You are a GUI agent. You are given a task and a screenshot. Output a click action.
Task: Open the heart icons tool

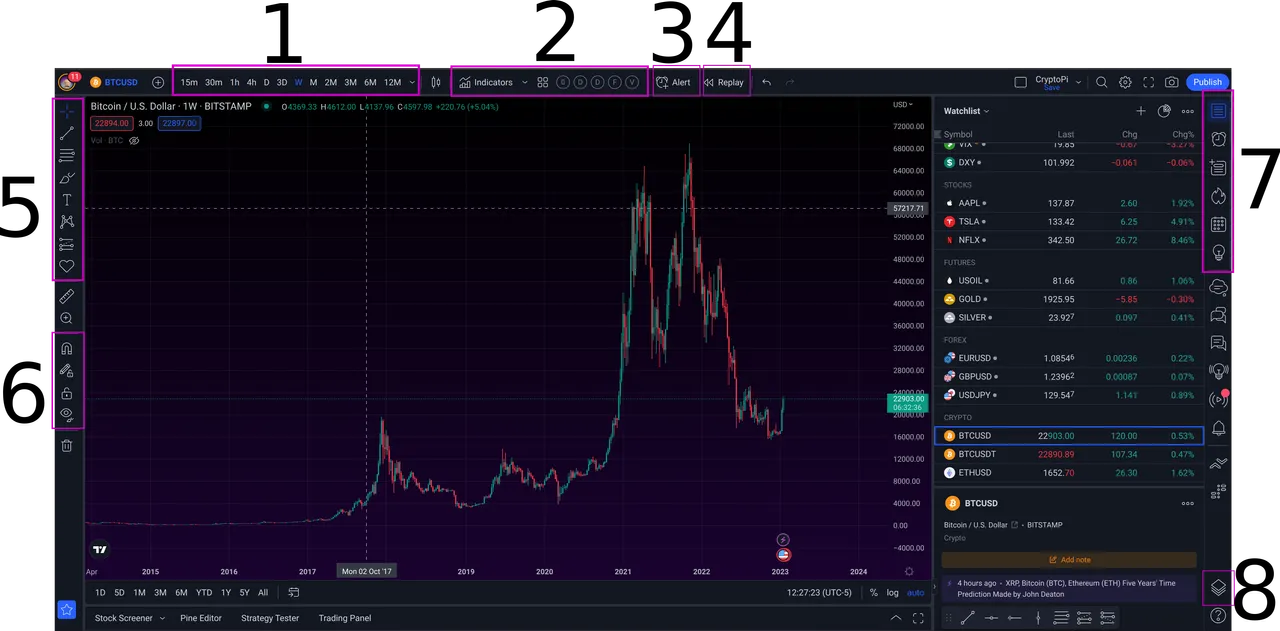(67, 266)
